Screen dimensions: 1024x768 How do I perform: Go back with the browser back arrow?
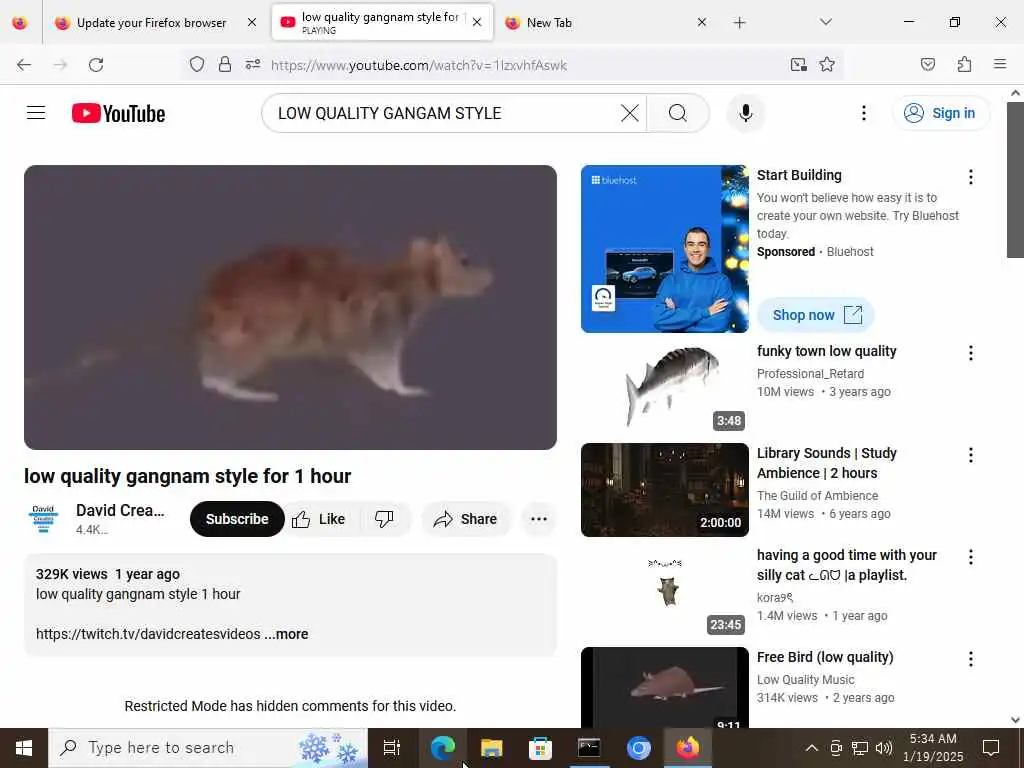(x=24, y=65)
